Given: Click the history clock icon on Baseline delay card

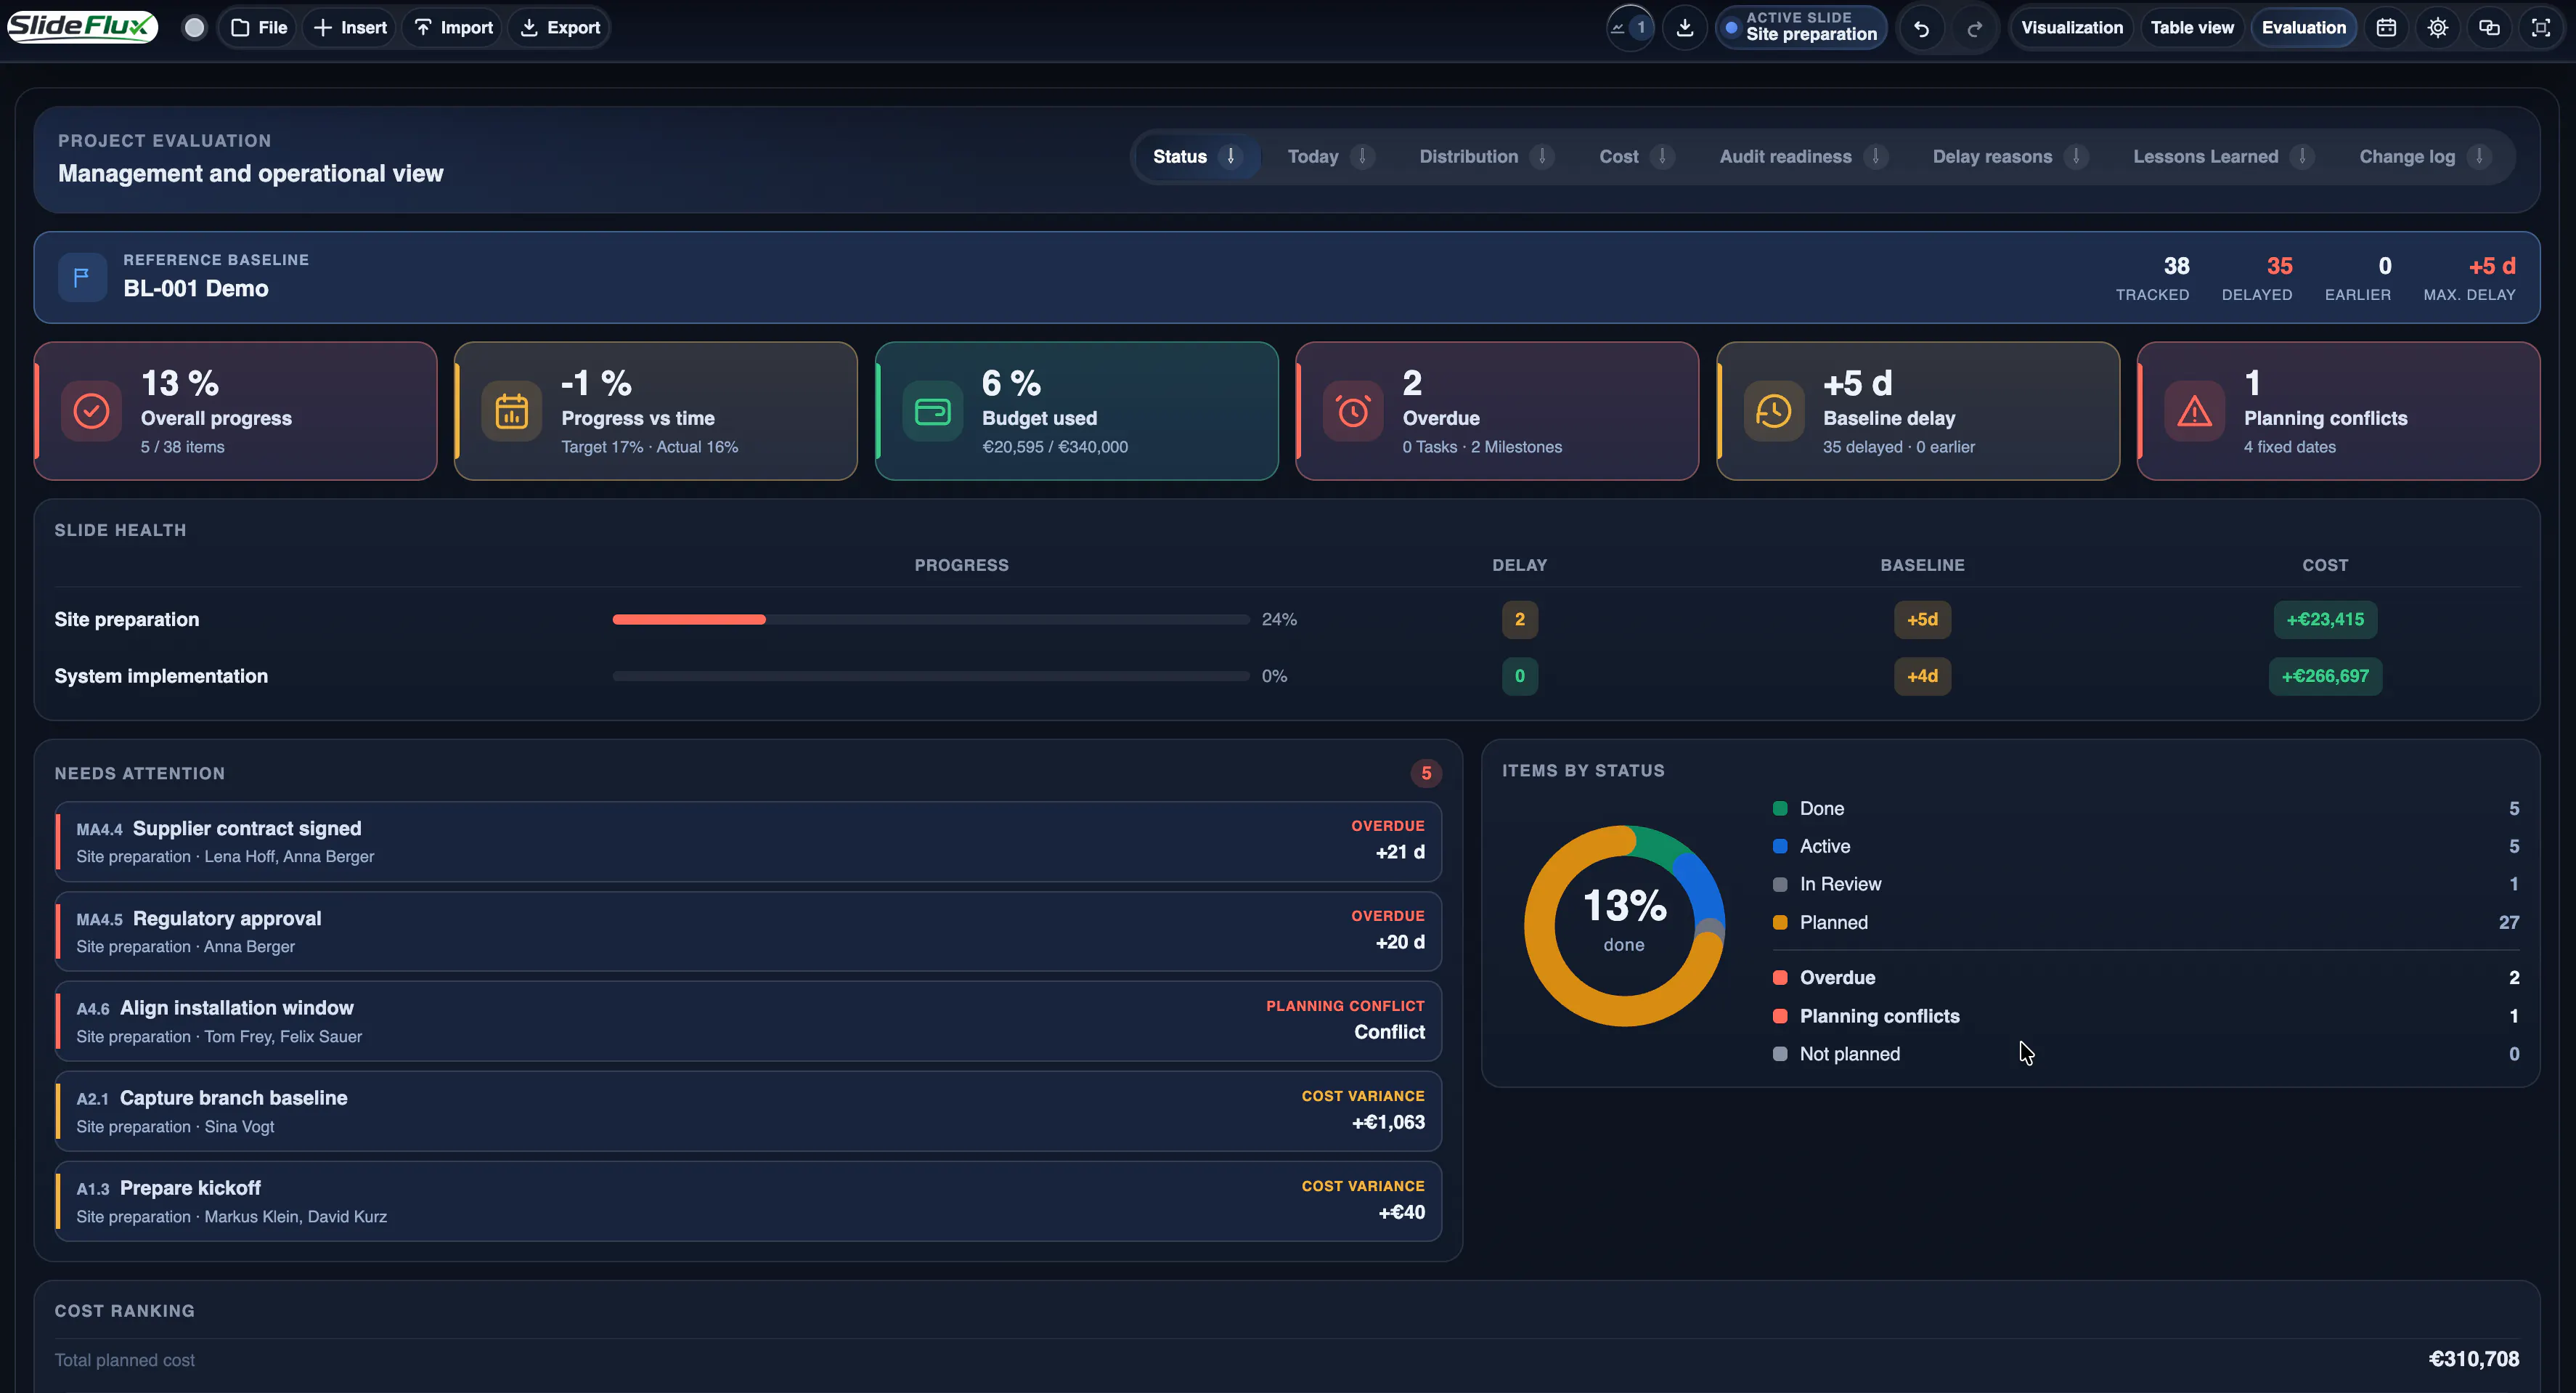Looking at the screenshot, I should (1773, 411).
